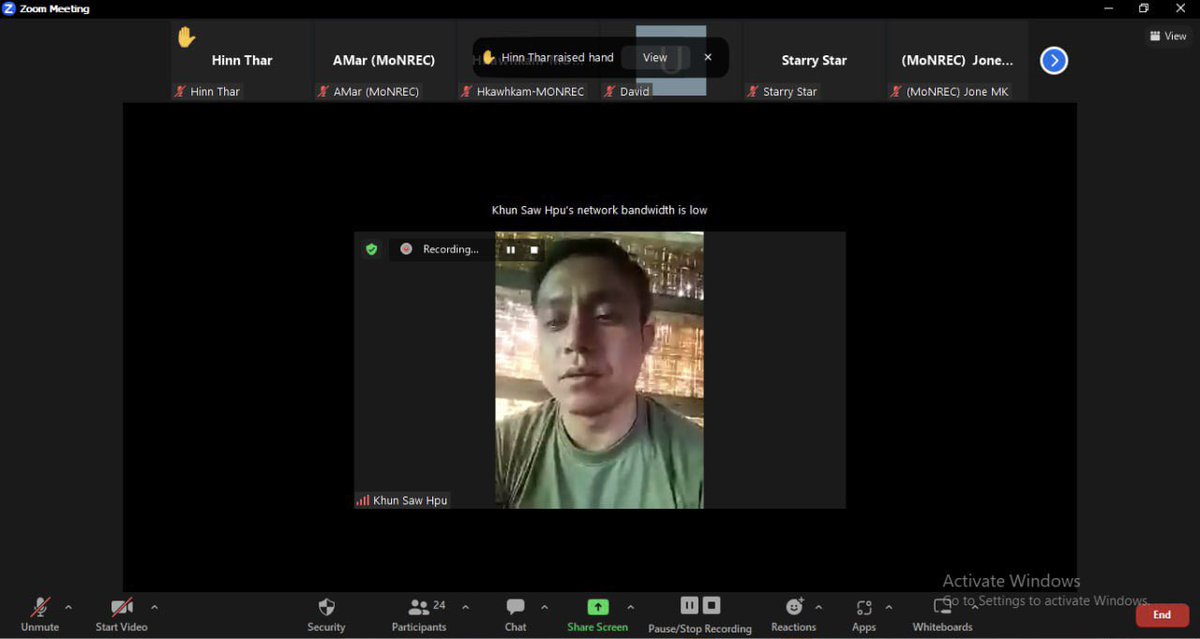
Task: Open audio options arrow next to Unmute
Action: coord(68,607)
